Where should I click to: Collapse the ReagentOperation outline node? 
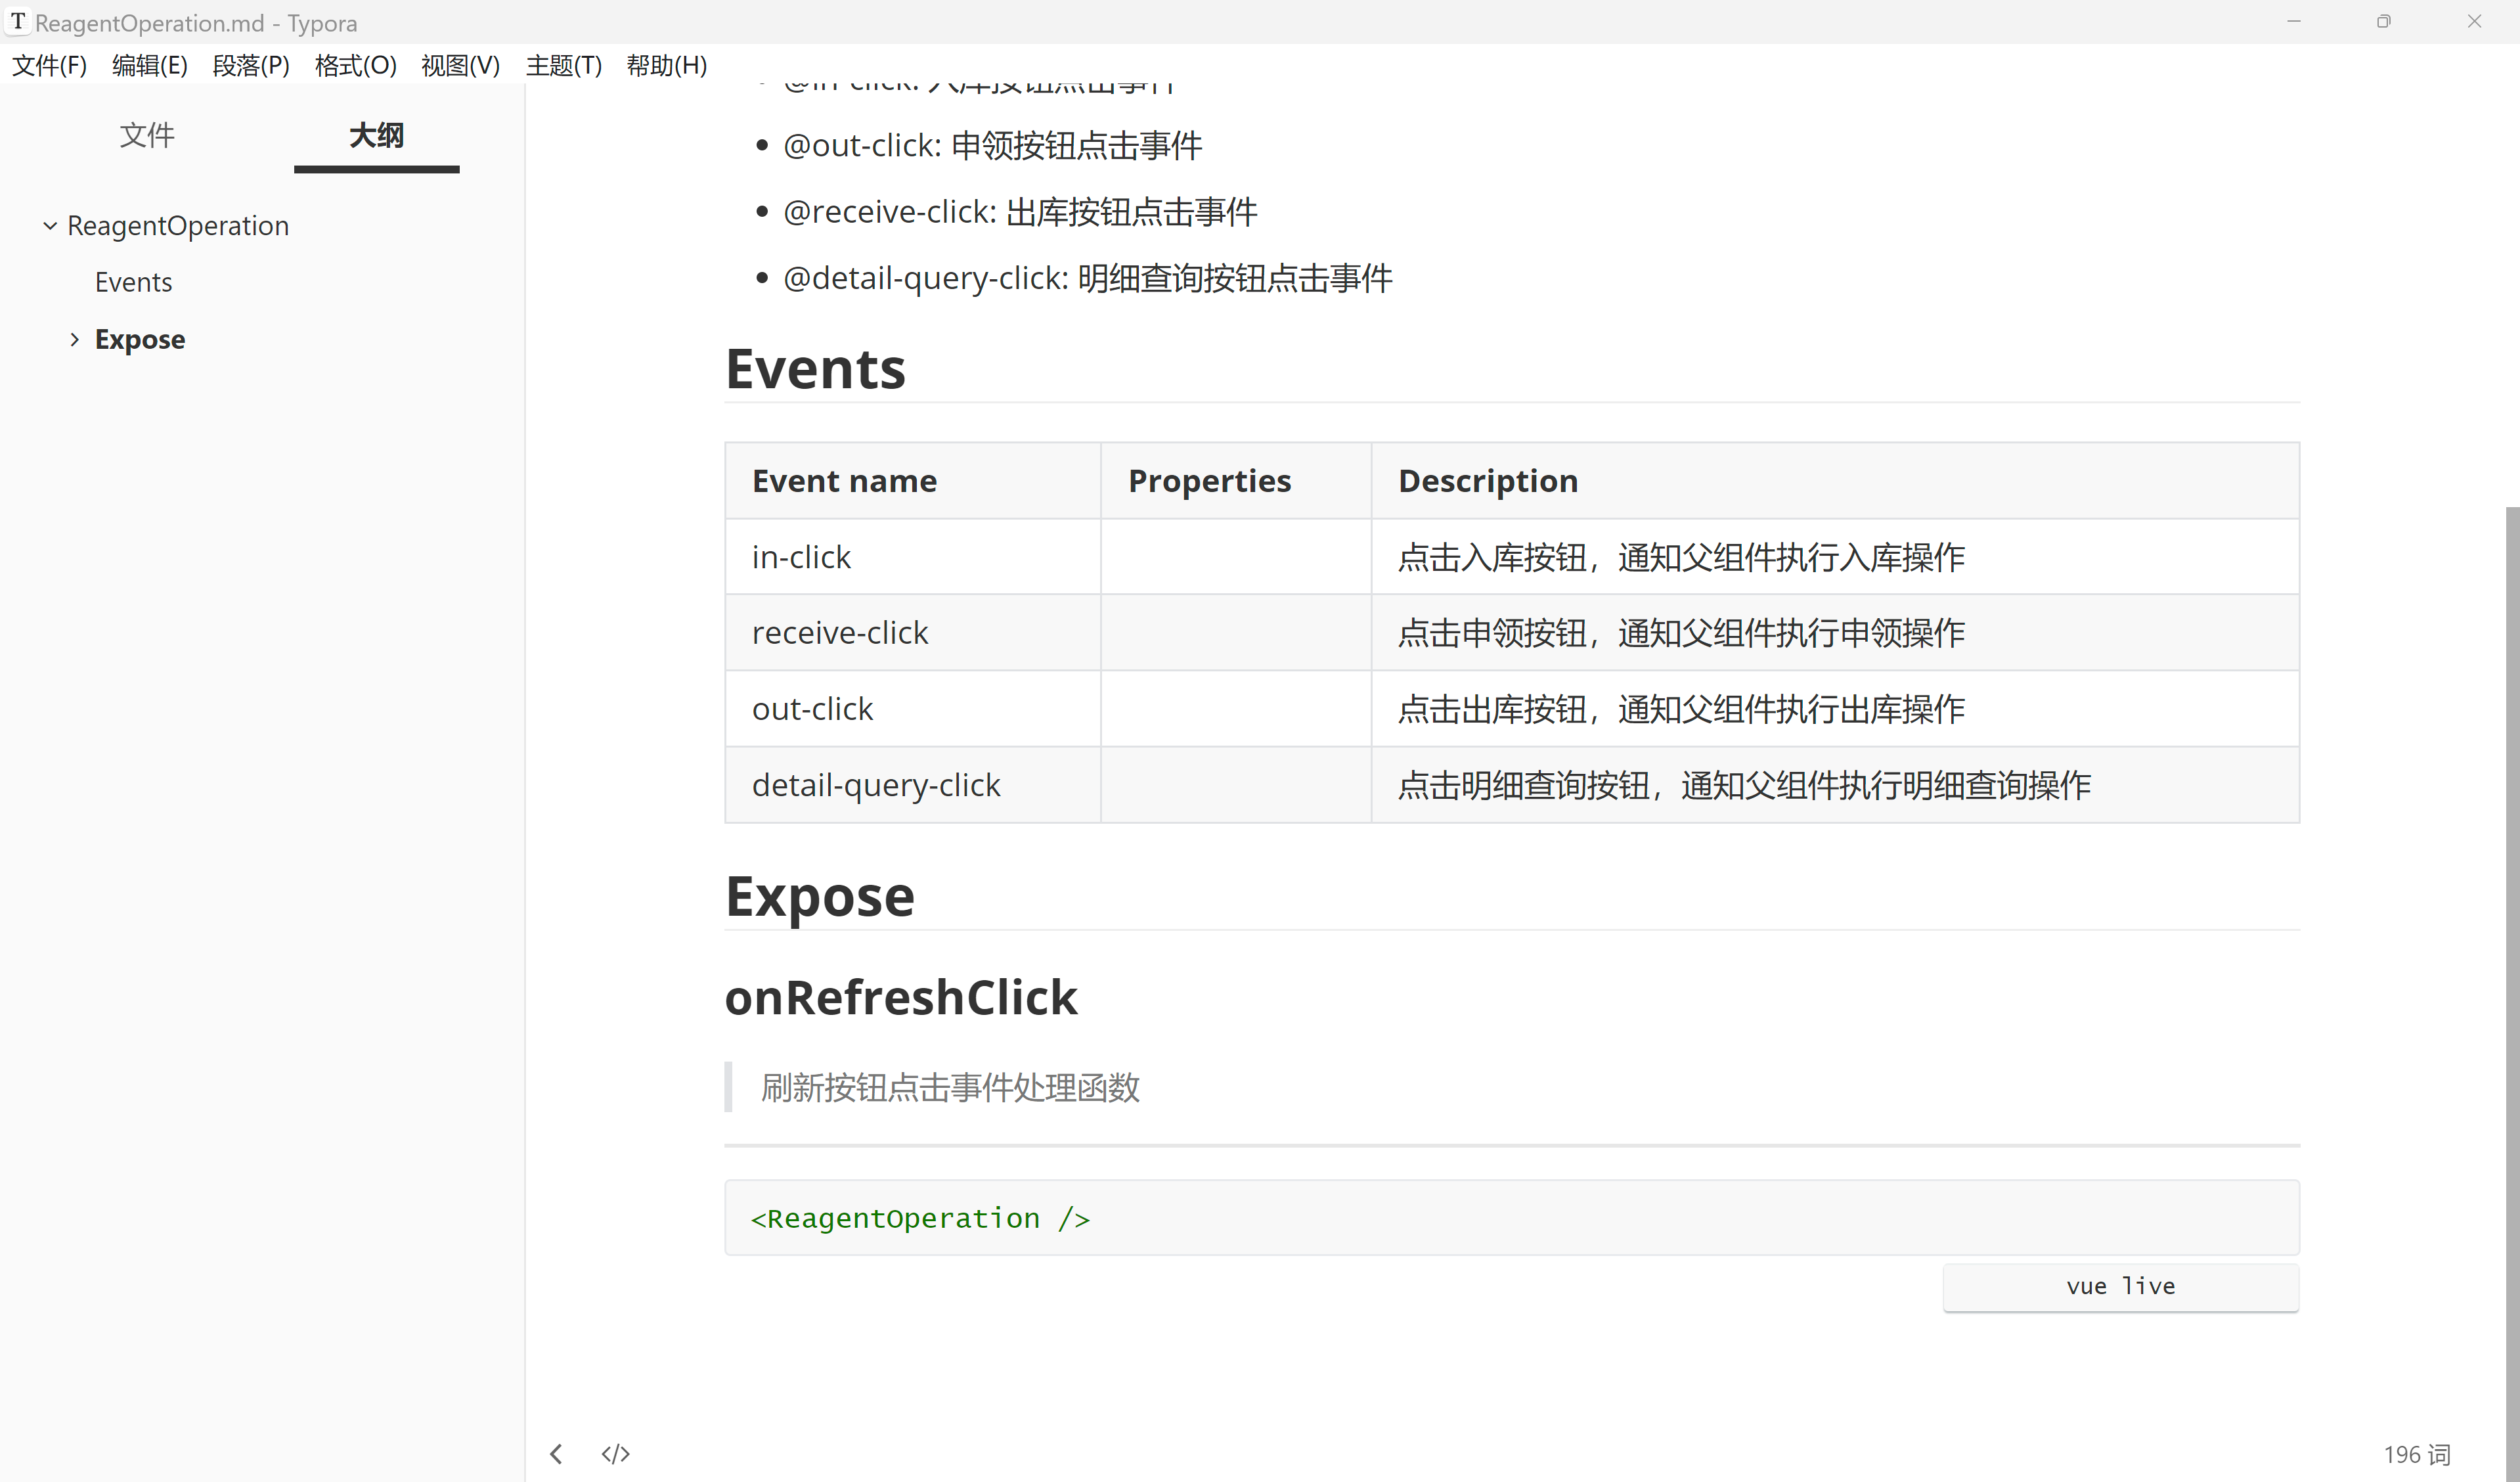pos(50,225)
